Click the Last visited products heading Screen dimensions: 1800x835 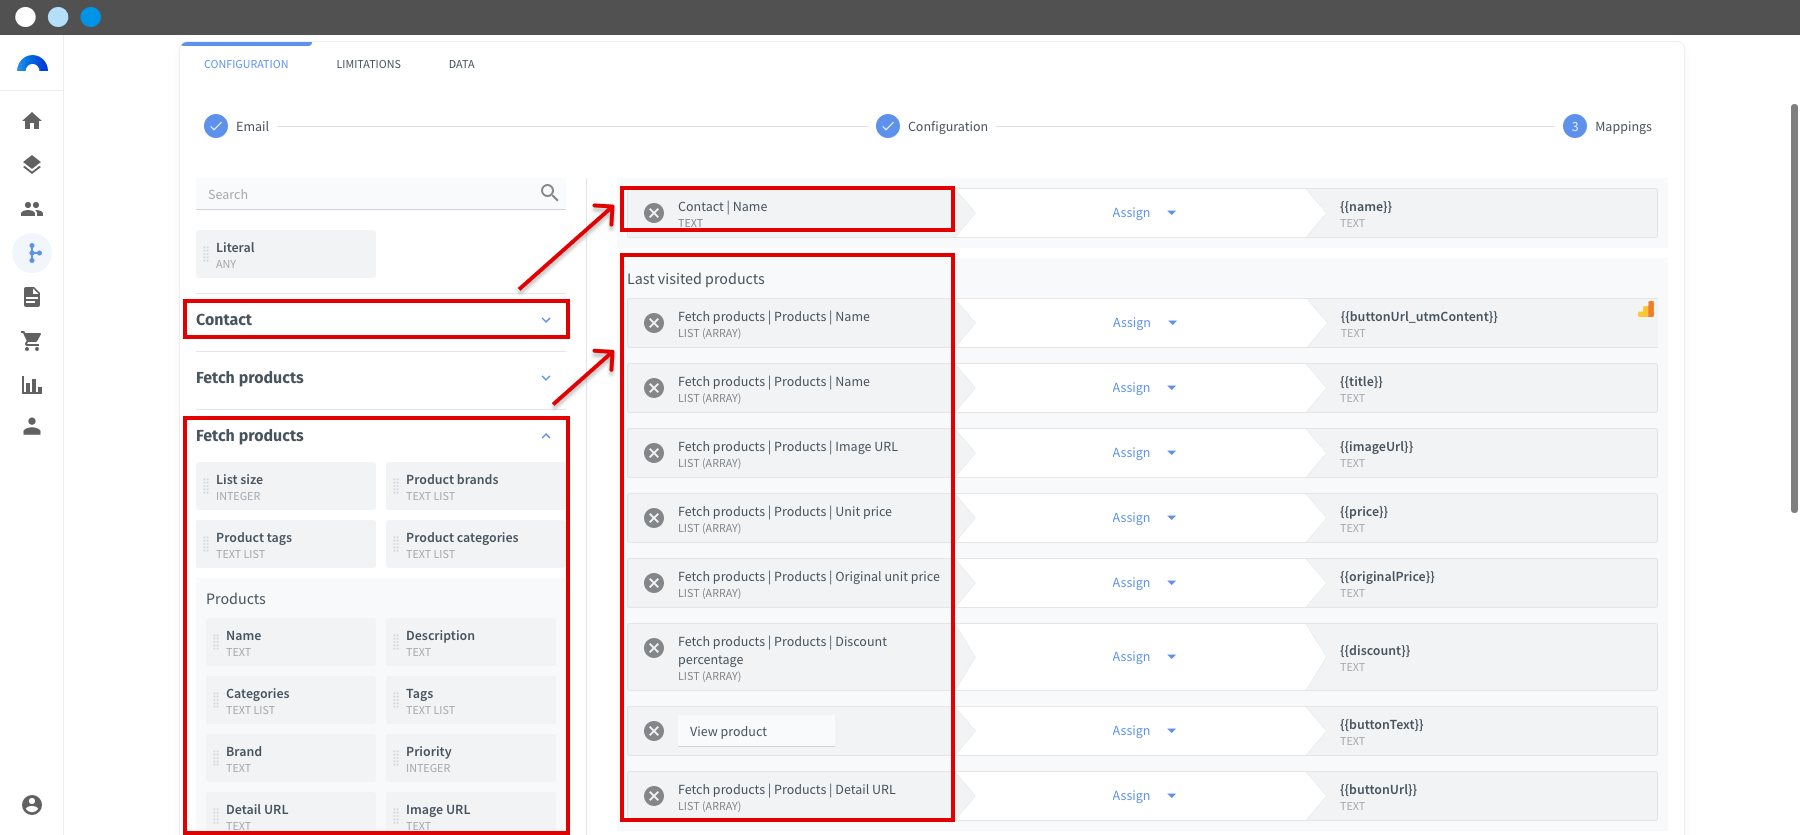[x=696, y=279]
